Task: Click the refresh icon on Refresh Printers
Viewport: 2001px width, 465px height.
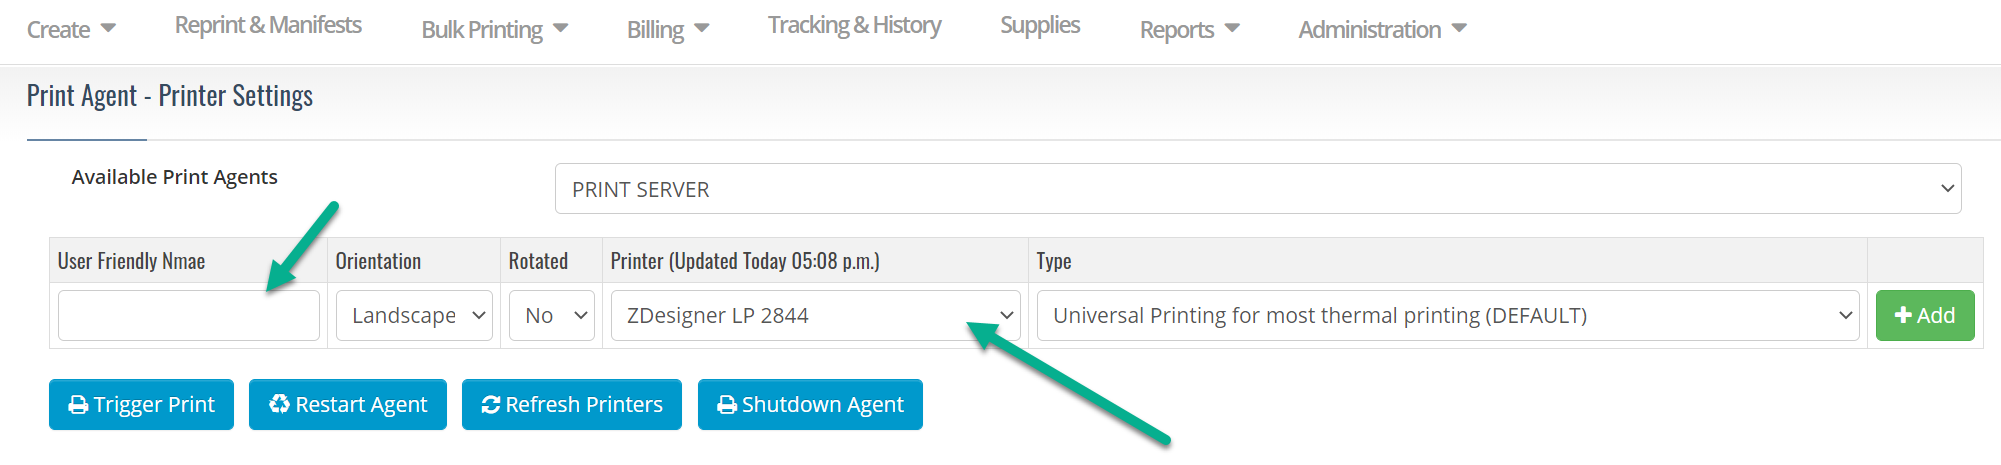Action: (x=491, y=405)
